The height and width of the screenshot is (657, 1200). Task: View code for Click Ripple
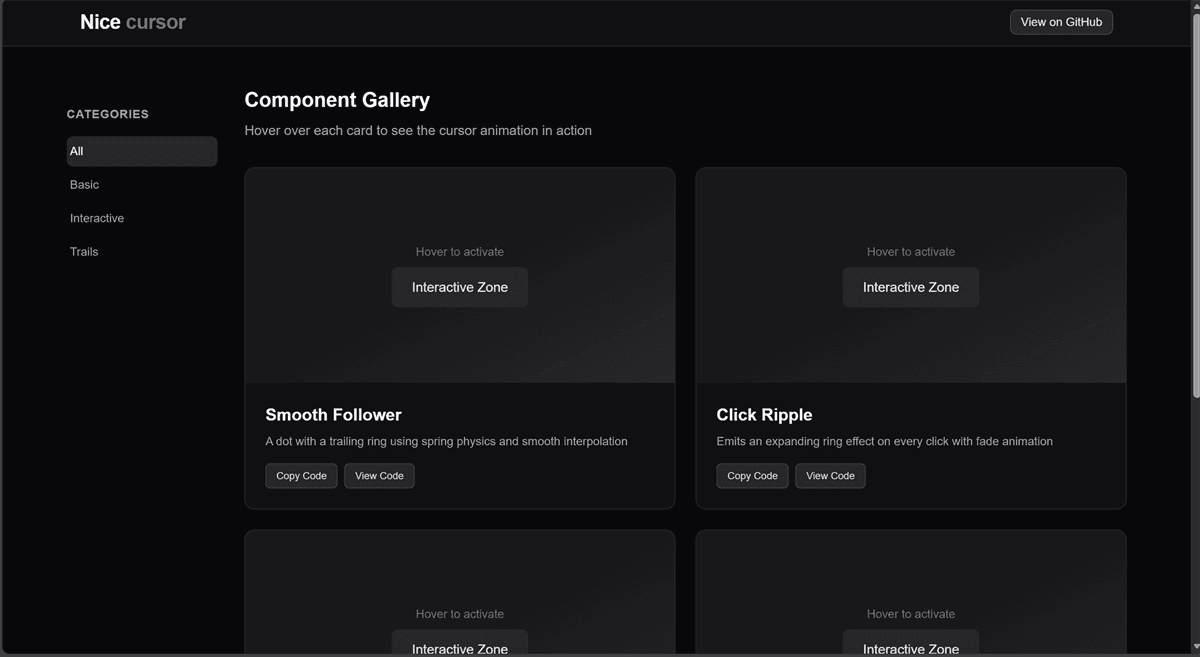(x=830, y=476)
